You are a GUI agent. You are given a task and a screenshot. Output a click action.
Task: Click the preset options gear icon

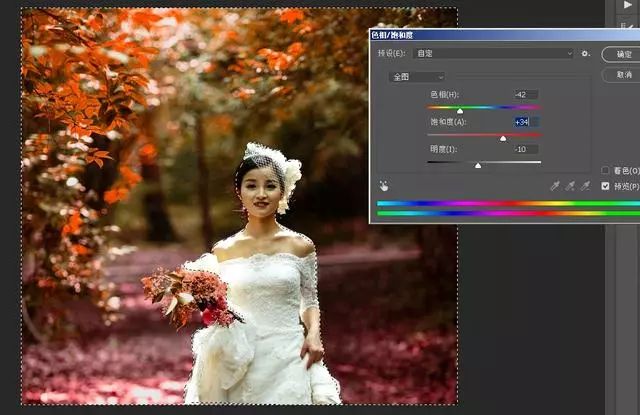click(x=585, y=53)
